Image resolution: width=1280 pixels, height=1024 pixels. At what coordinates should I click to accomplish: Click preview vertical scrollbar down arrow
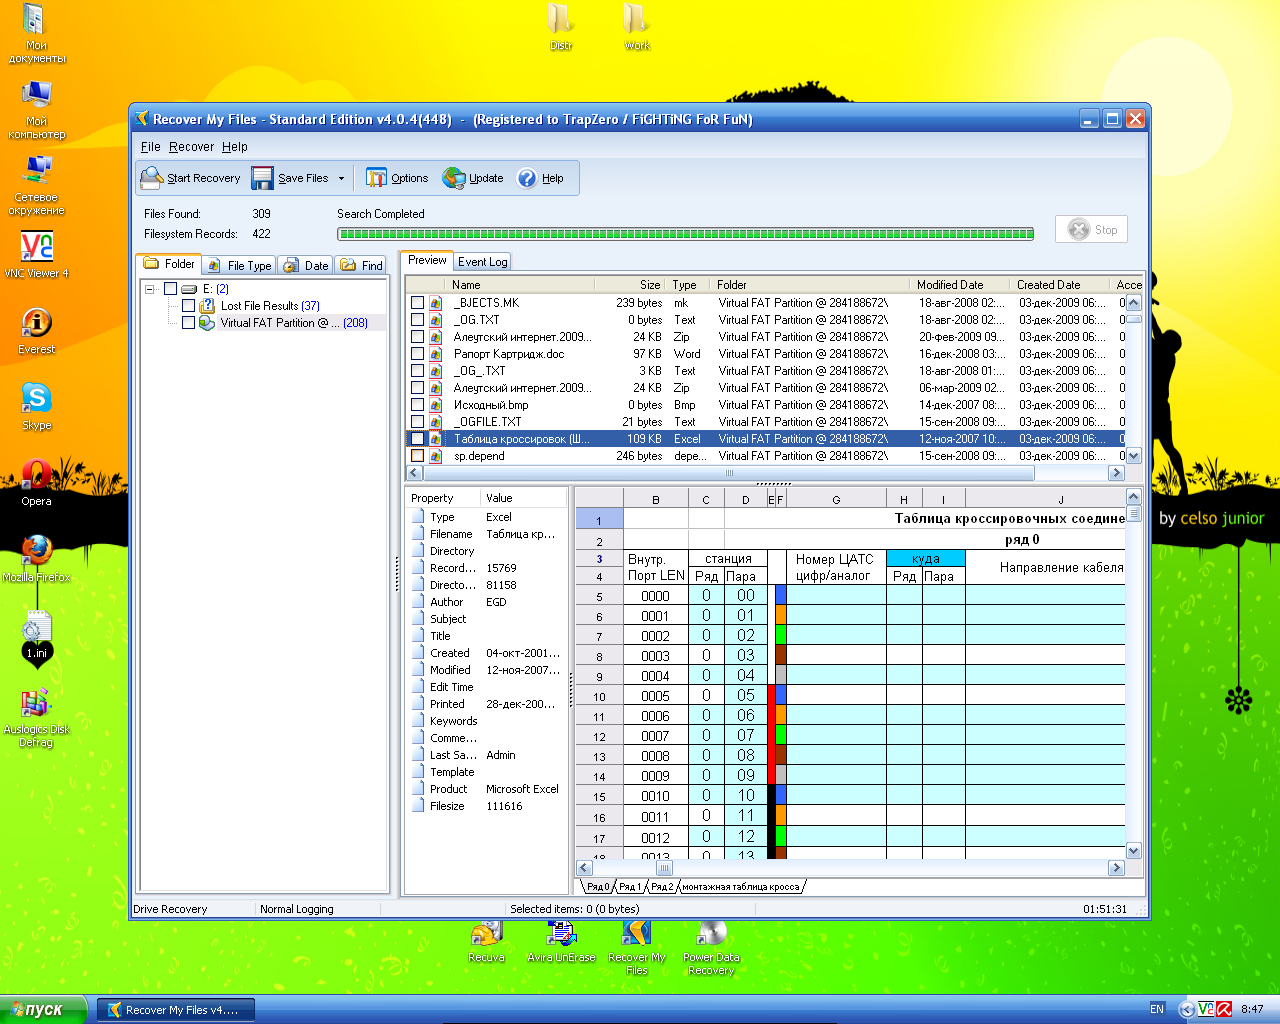pos(1133,851)
